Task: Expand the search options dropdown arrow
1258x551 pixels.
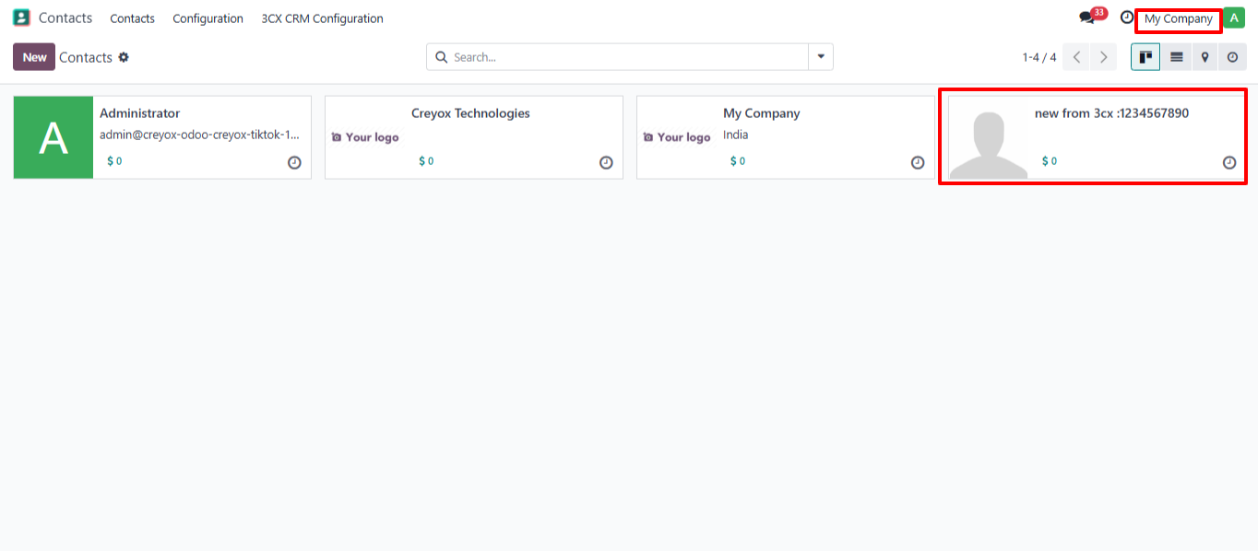Action: coord(821,57)
